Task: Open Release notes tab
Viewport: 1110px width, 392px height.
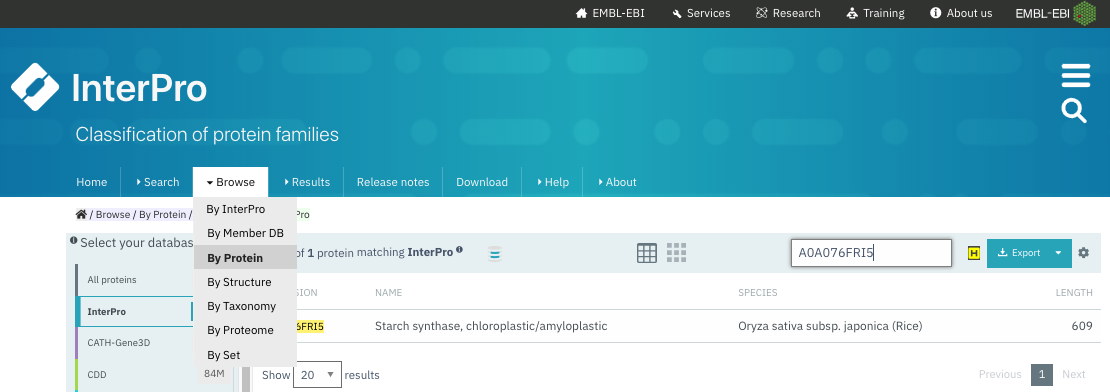Action: 393,182
